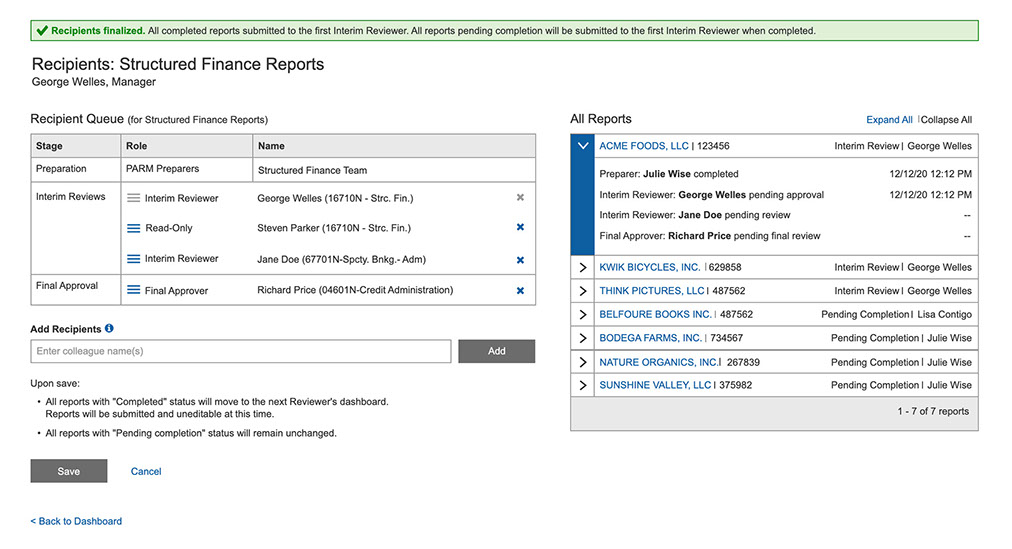Click Add Recipients info icon

click(109, 329)
